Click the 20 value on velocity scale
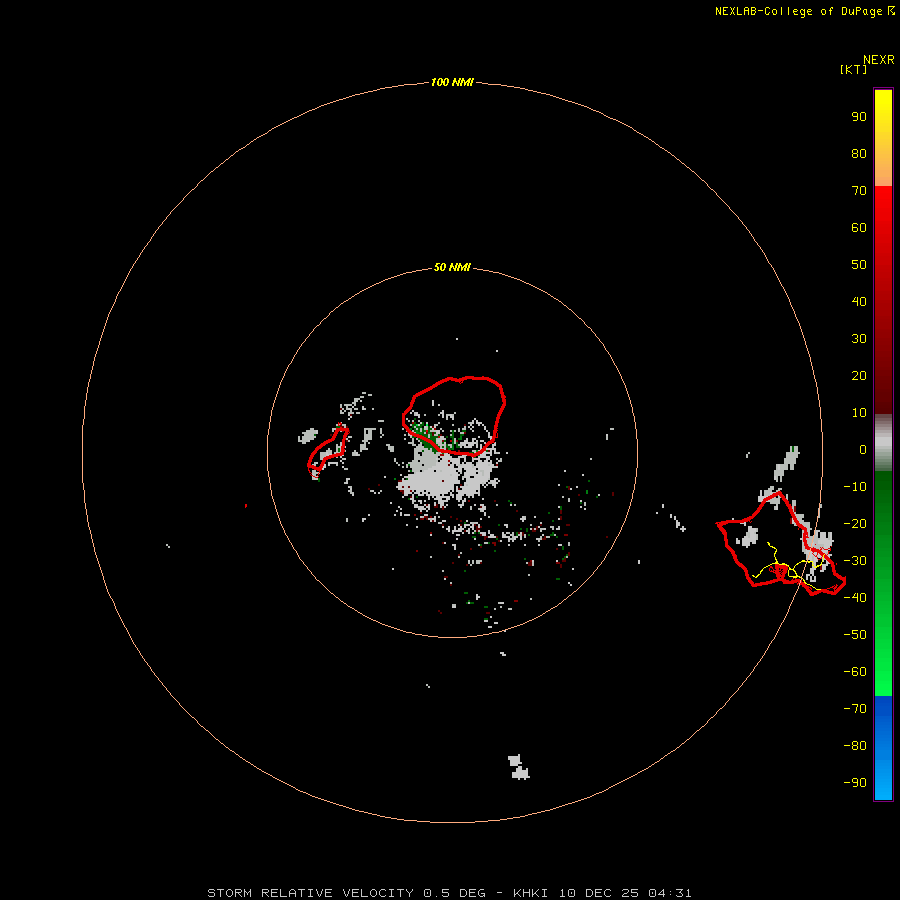 tap(859, 376)
